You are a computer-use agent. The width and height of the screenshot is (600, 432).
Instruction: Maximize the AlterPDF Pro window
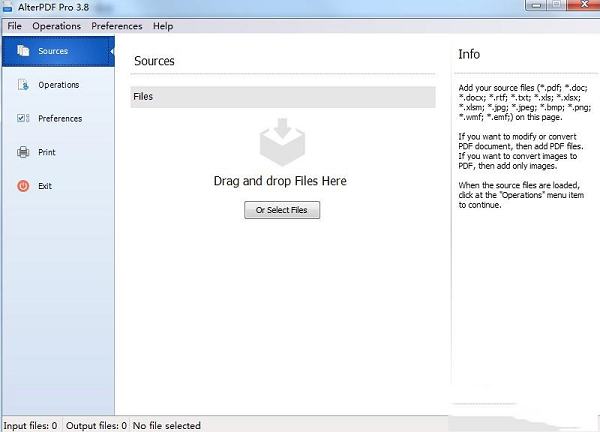(x=557, y=5)
